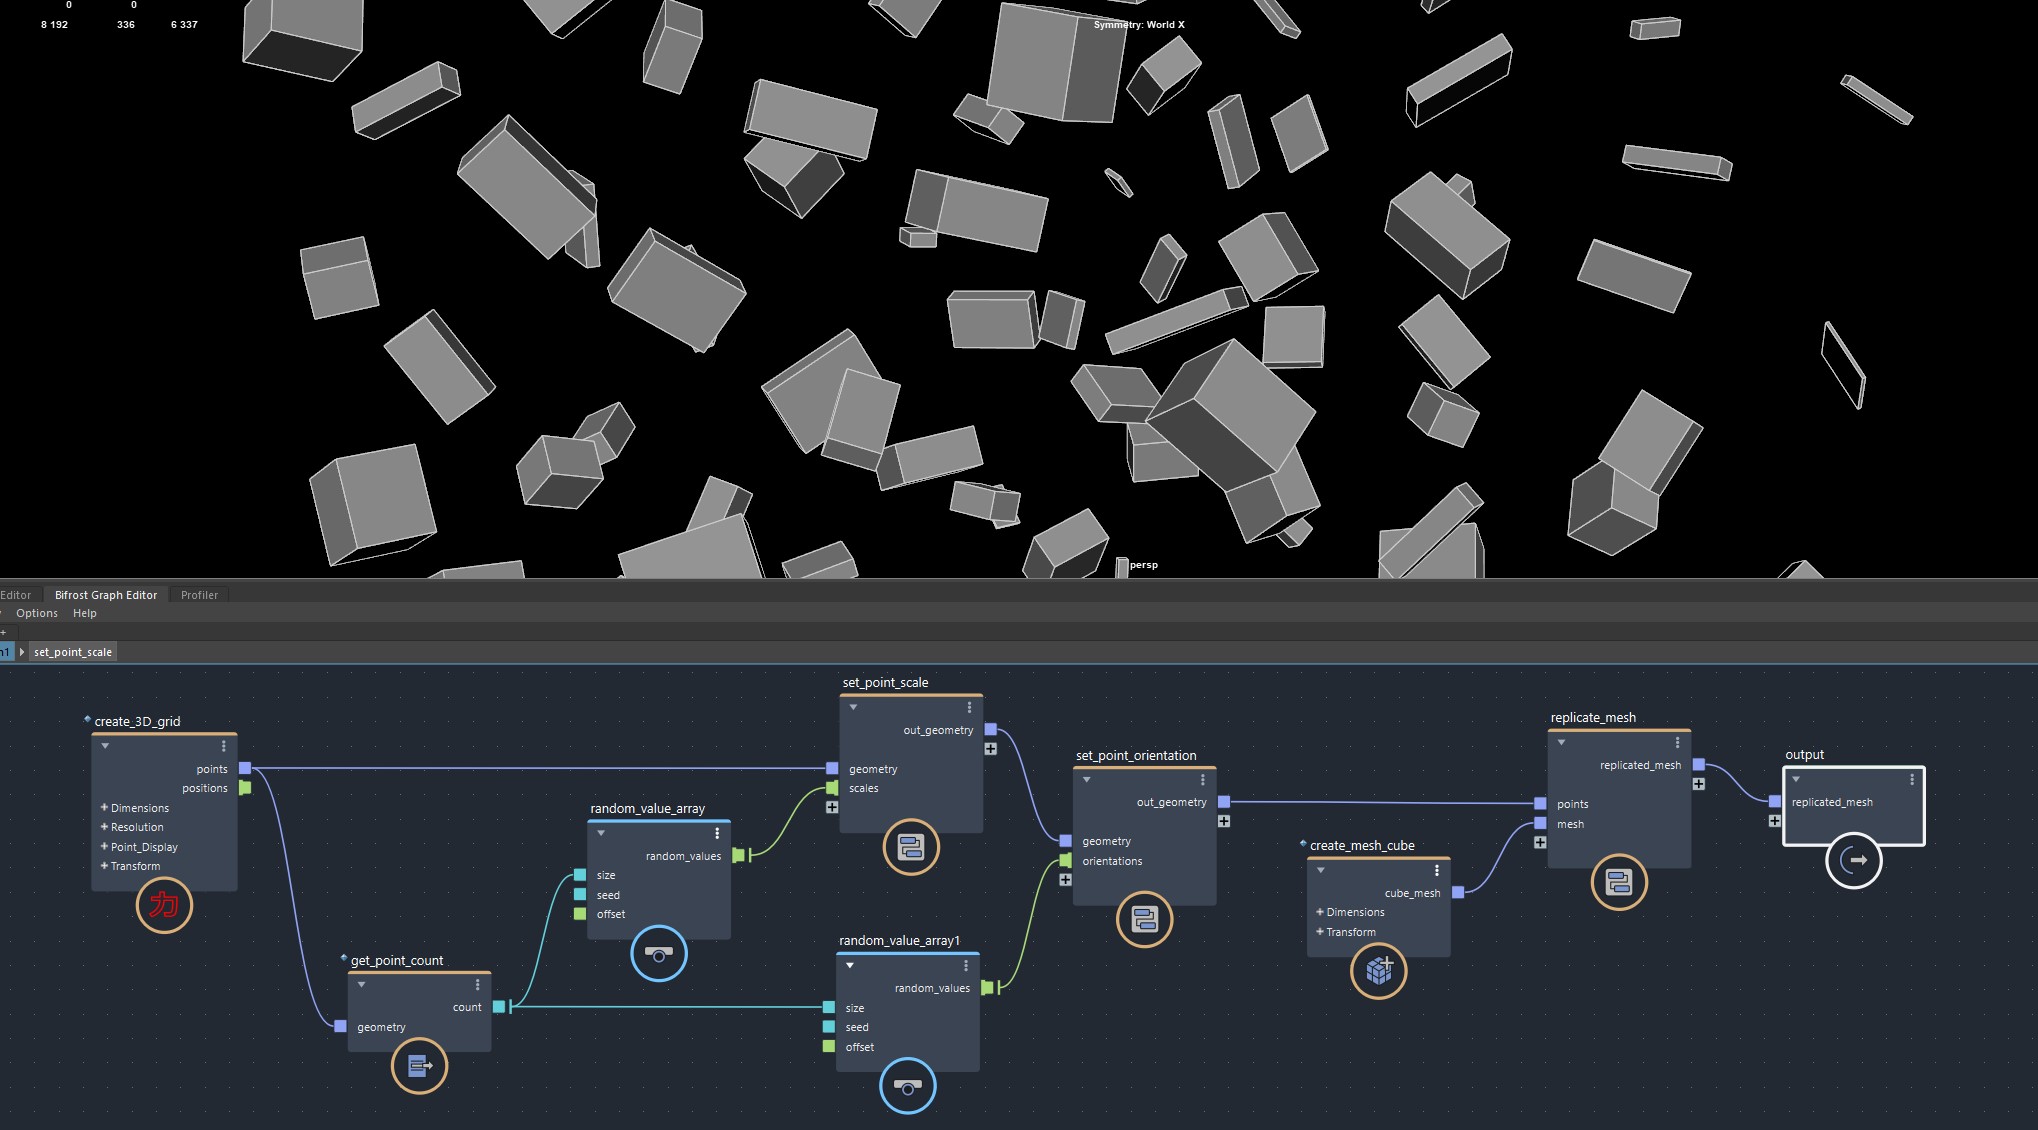The width and height of the screenshot is (2038, 1130).
Task: Click the plus button below set_point_scale scales port
Action: point(832,807)
